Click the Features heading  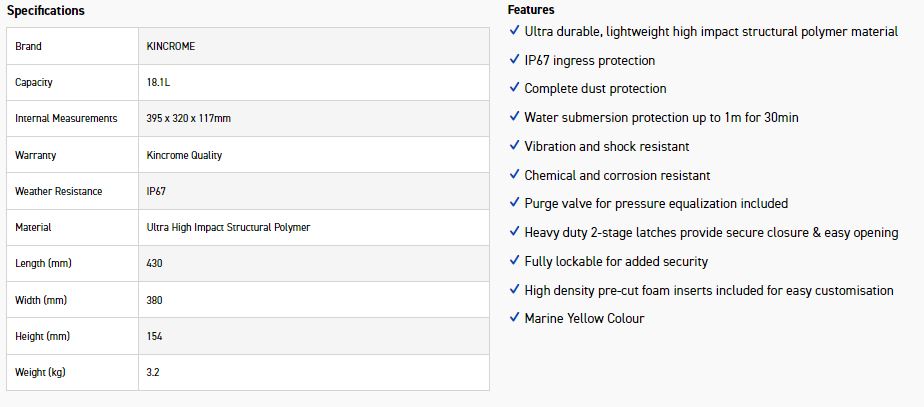click(531, 10)
